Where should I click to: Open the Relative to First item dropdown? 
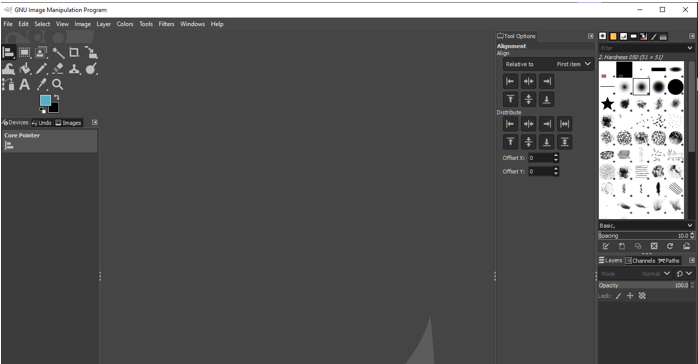548,64
